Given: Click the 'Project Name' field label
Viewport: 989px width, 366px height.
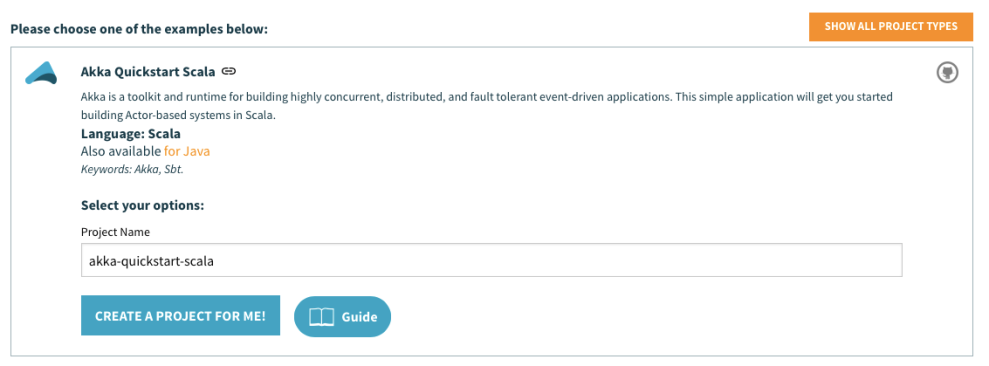Looking at the screenshot, I should coord(115,232).
